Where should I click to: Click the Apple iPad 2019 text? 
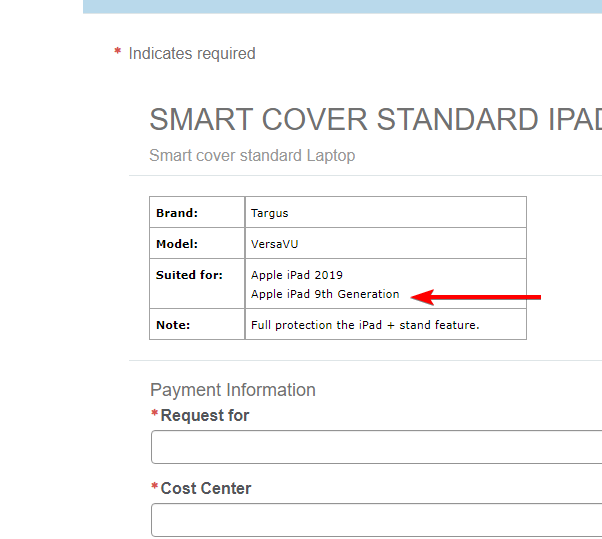pos(297,275)
